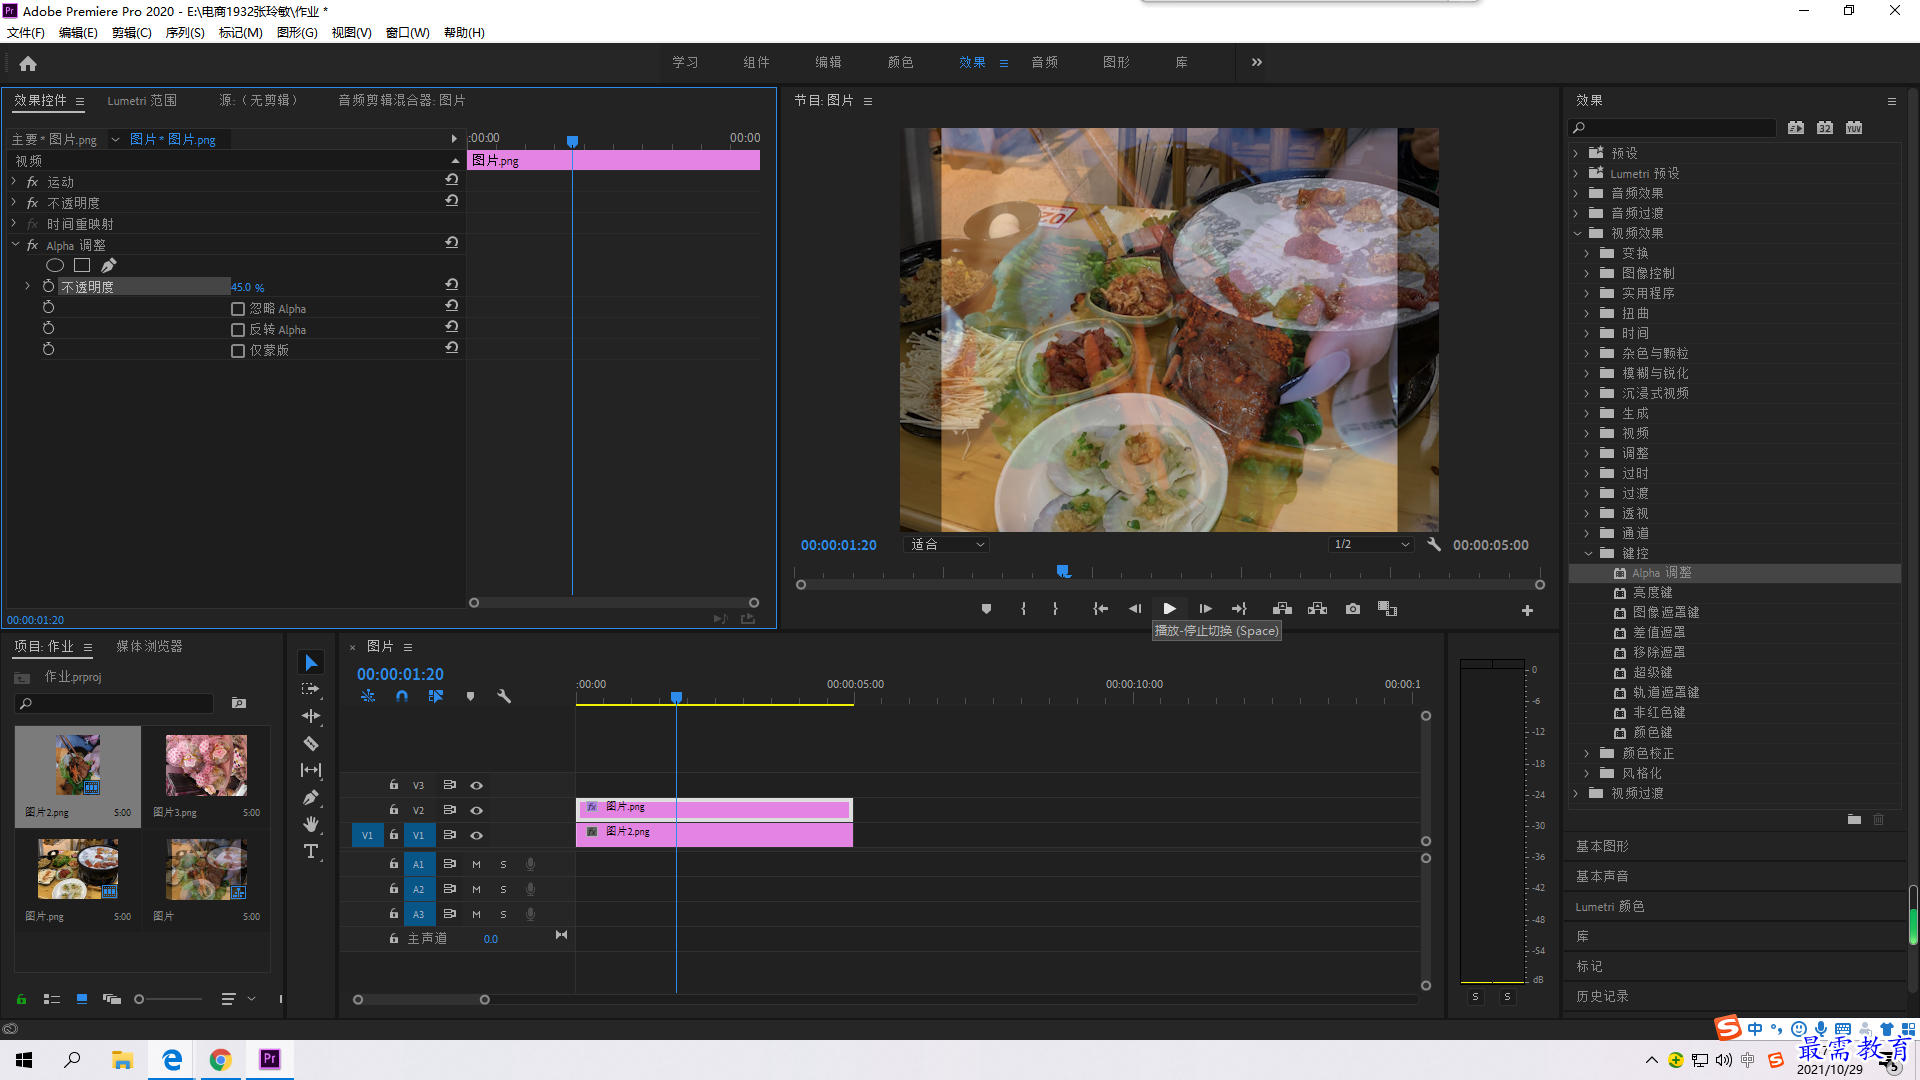
Task: Switch to the 颜色 workspace
Action: 900,62
